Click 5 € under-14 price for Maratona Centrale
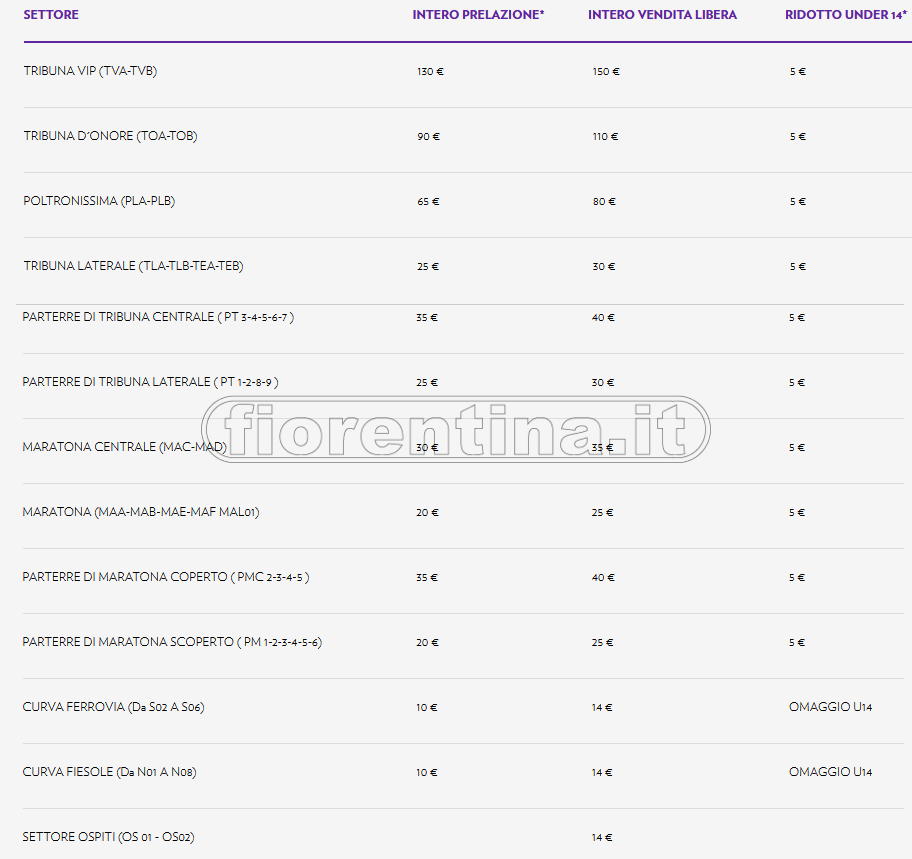This screenshot has width=912, height=859. [797, 448]
